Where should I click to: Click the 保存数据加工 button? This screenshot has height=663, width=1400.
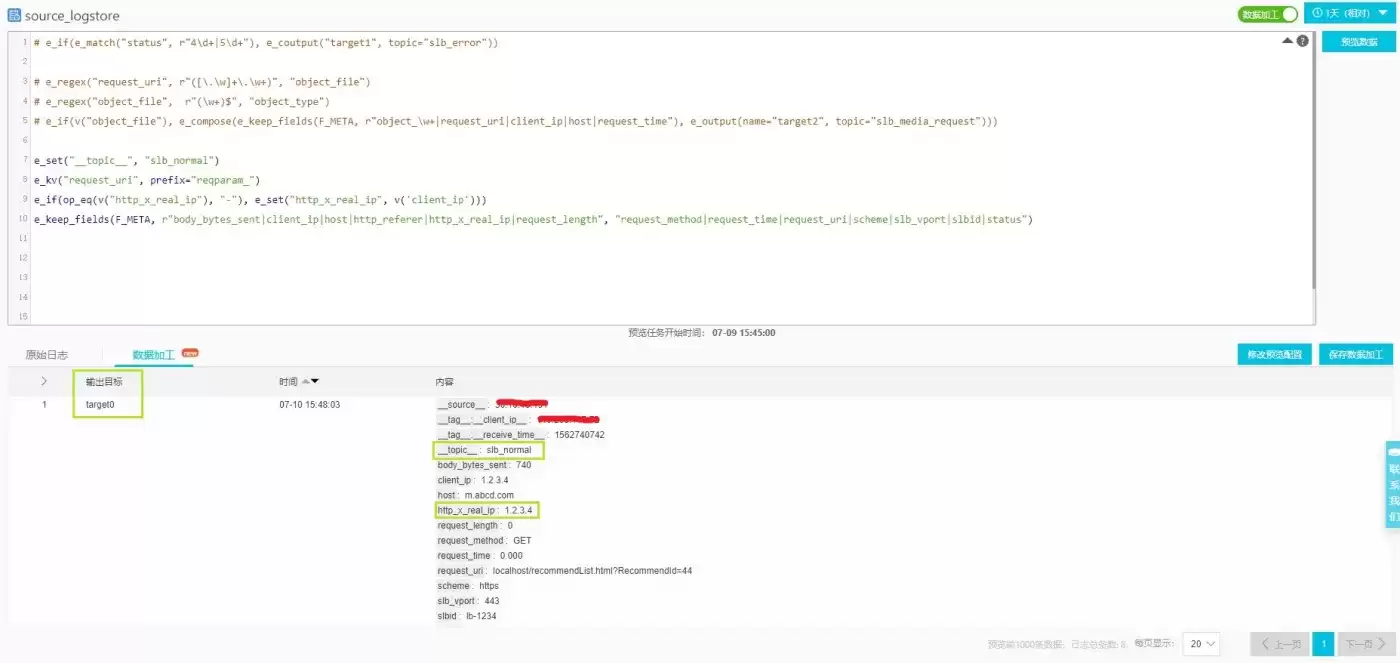1356,355
